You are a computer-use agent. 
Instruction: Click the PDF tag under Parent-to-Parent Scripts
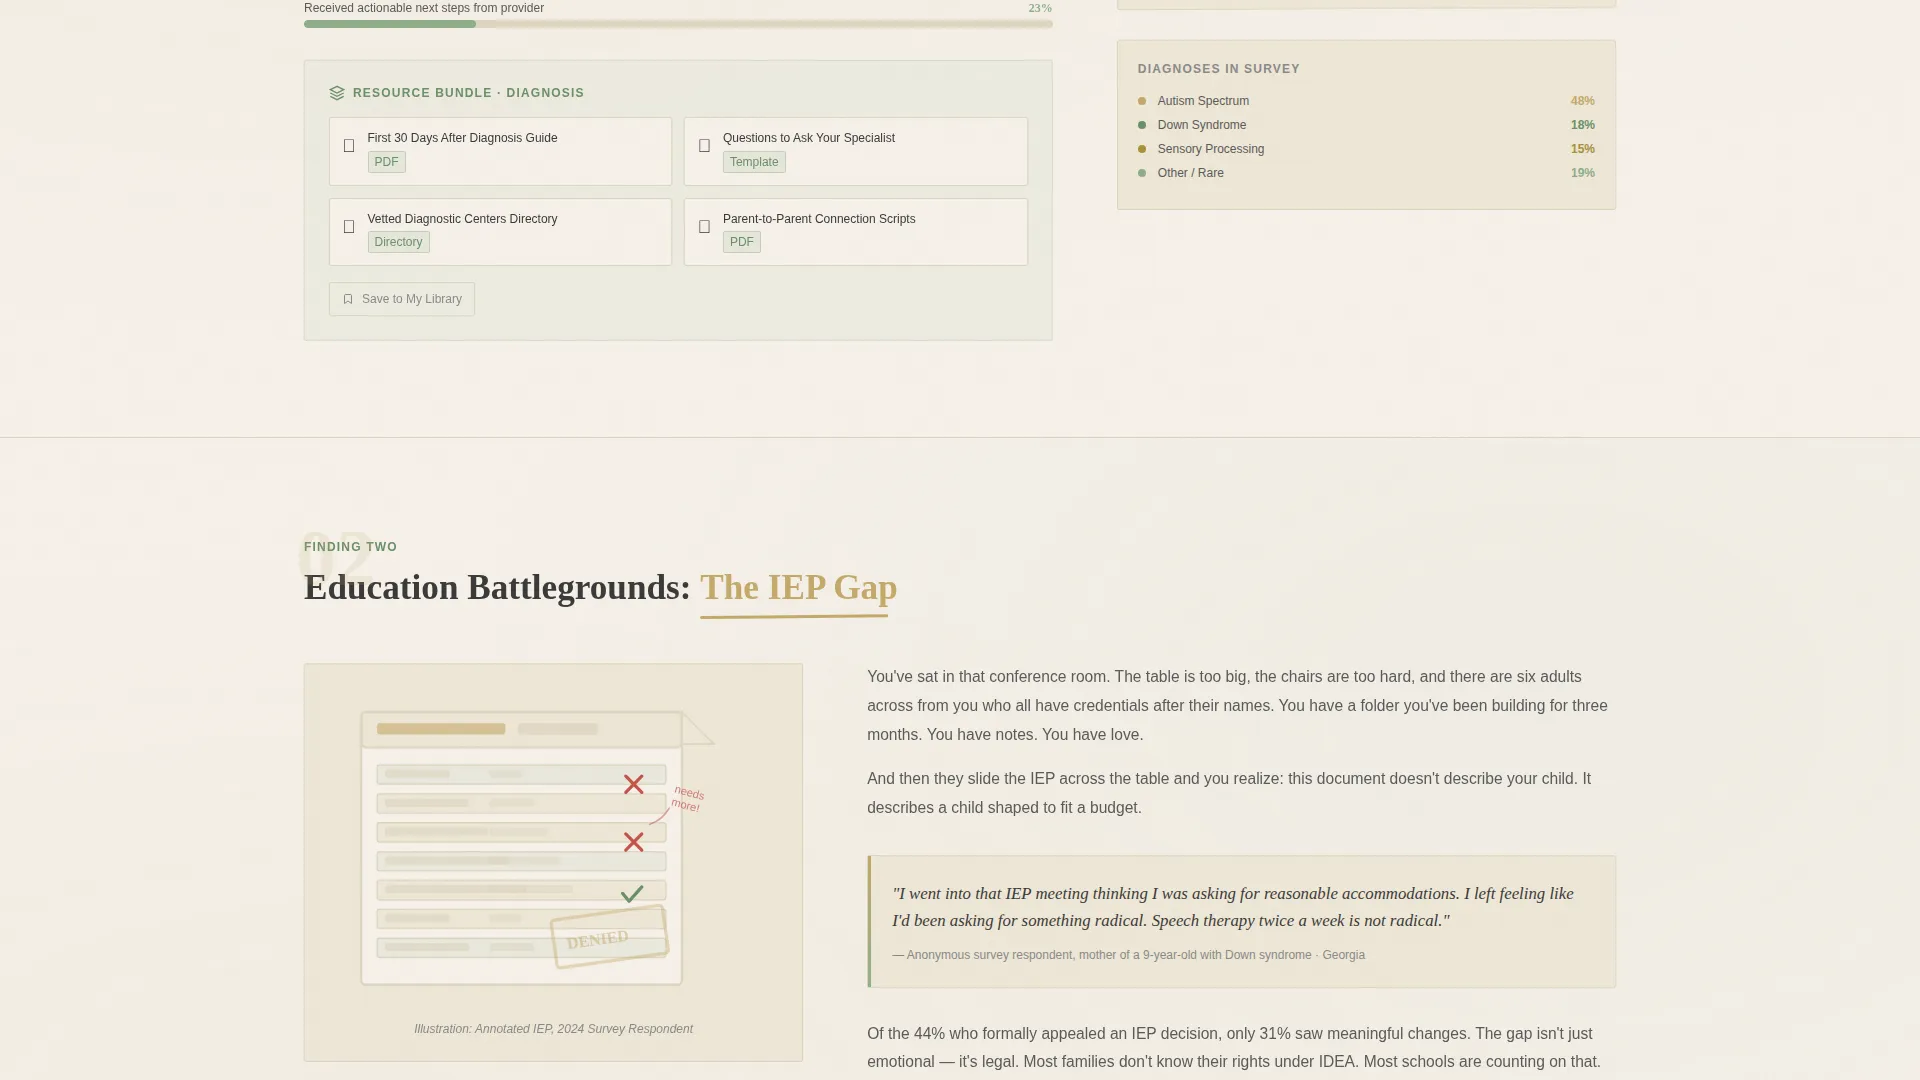pyautogui.click(x=741, y=242)
